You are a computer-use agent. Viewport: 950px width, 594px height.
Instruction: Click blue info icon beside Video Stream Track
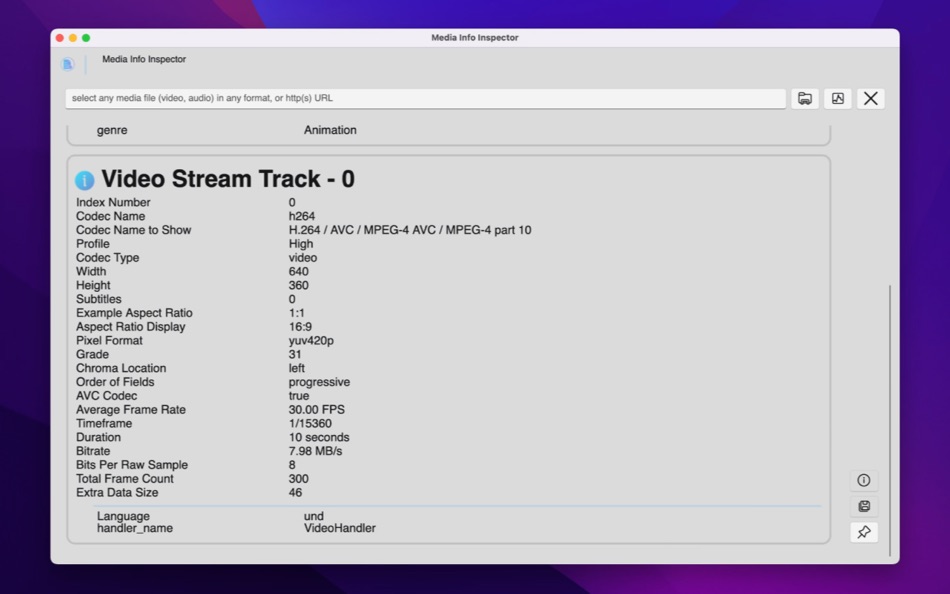[x=84, y=180]
